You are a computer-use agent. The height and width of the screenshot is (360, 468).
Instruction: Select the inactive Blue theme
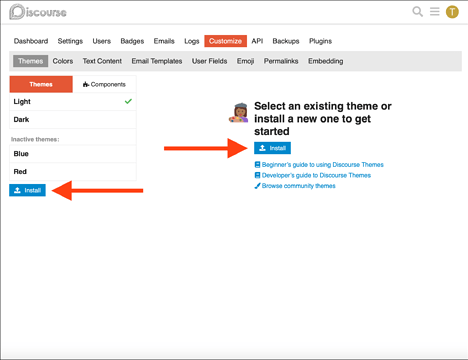pos(73,154)
